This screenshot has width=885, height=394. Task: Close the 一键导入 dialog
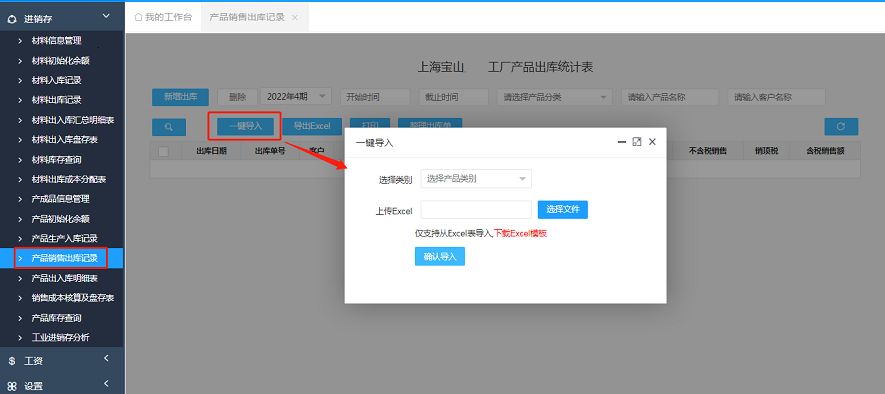click(652, 142)
